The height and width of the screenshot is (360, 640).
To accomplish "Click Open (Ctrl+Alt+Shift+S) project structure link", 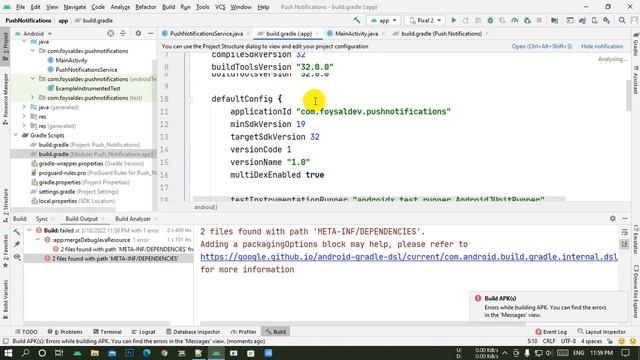I will pyautogui.click(x=542, y=47).
